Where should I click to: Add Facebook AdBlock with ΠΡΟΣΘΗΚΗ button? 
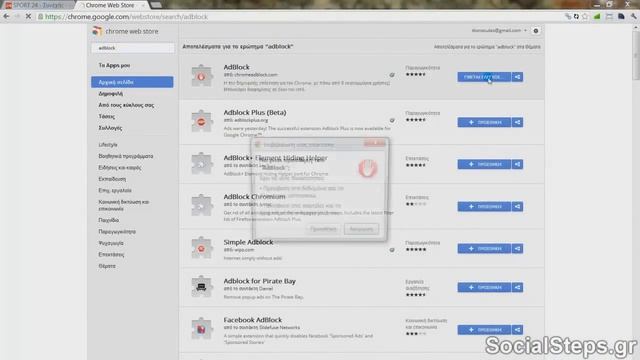[x=484, y=330]
